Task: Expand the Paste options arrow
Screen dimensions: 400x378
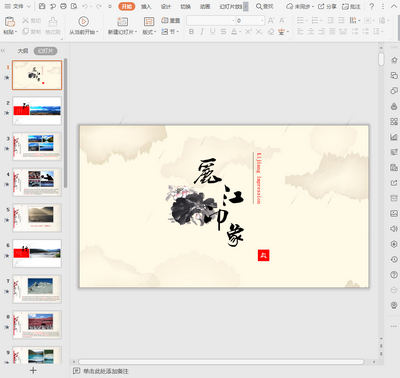Action: [16, 32]
